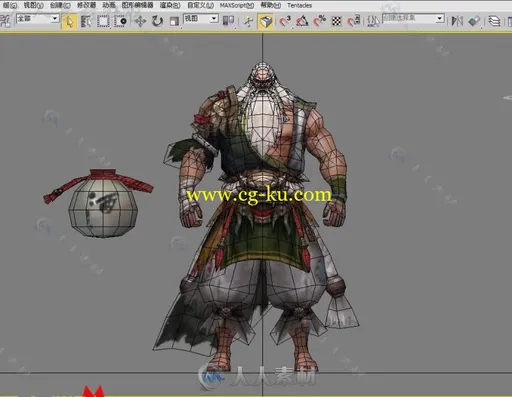Image resolution: width=512 pixels, height=397 pixels.
Task: Open the 自定义 Customize menu
Action: click(200, 5)
